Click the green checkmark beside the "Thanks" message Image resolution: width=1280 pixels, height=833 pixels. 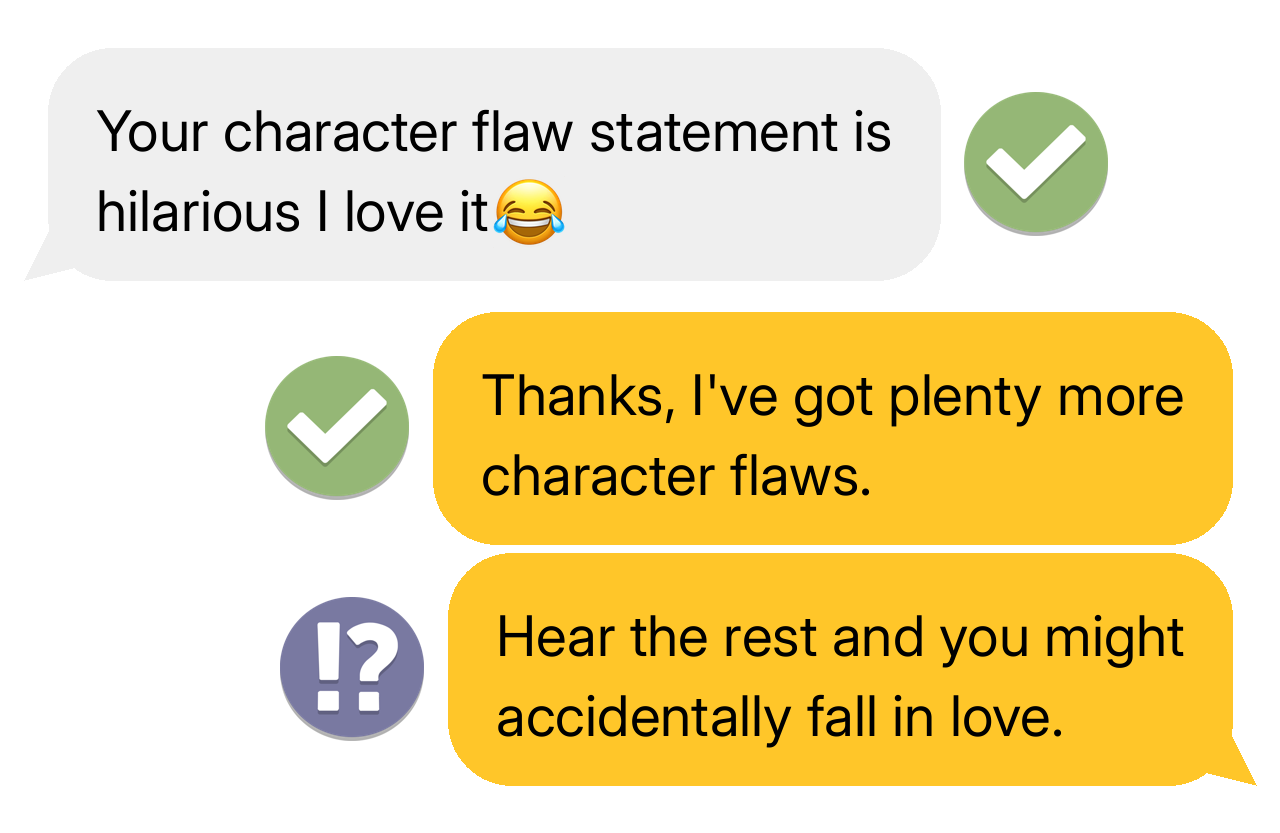(x=337, y=426)
